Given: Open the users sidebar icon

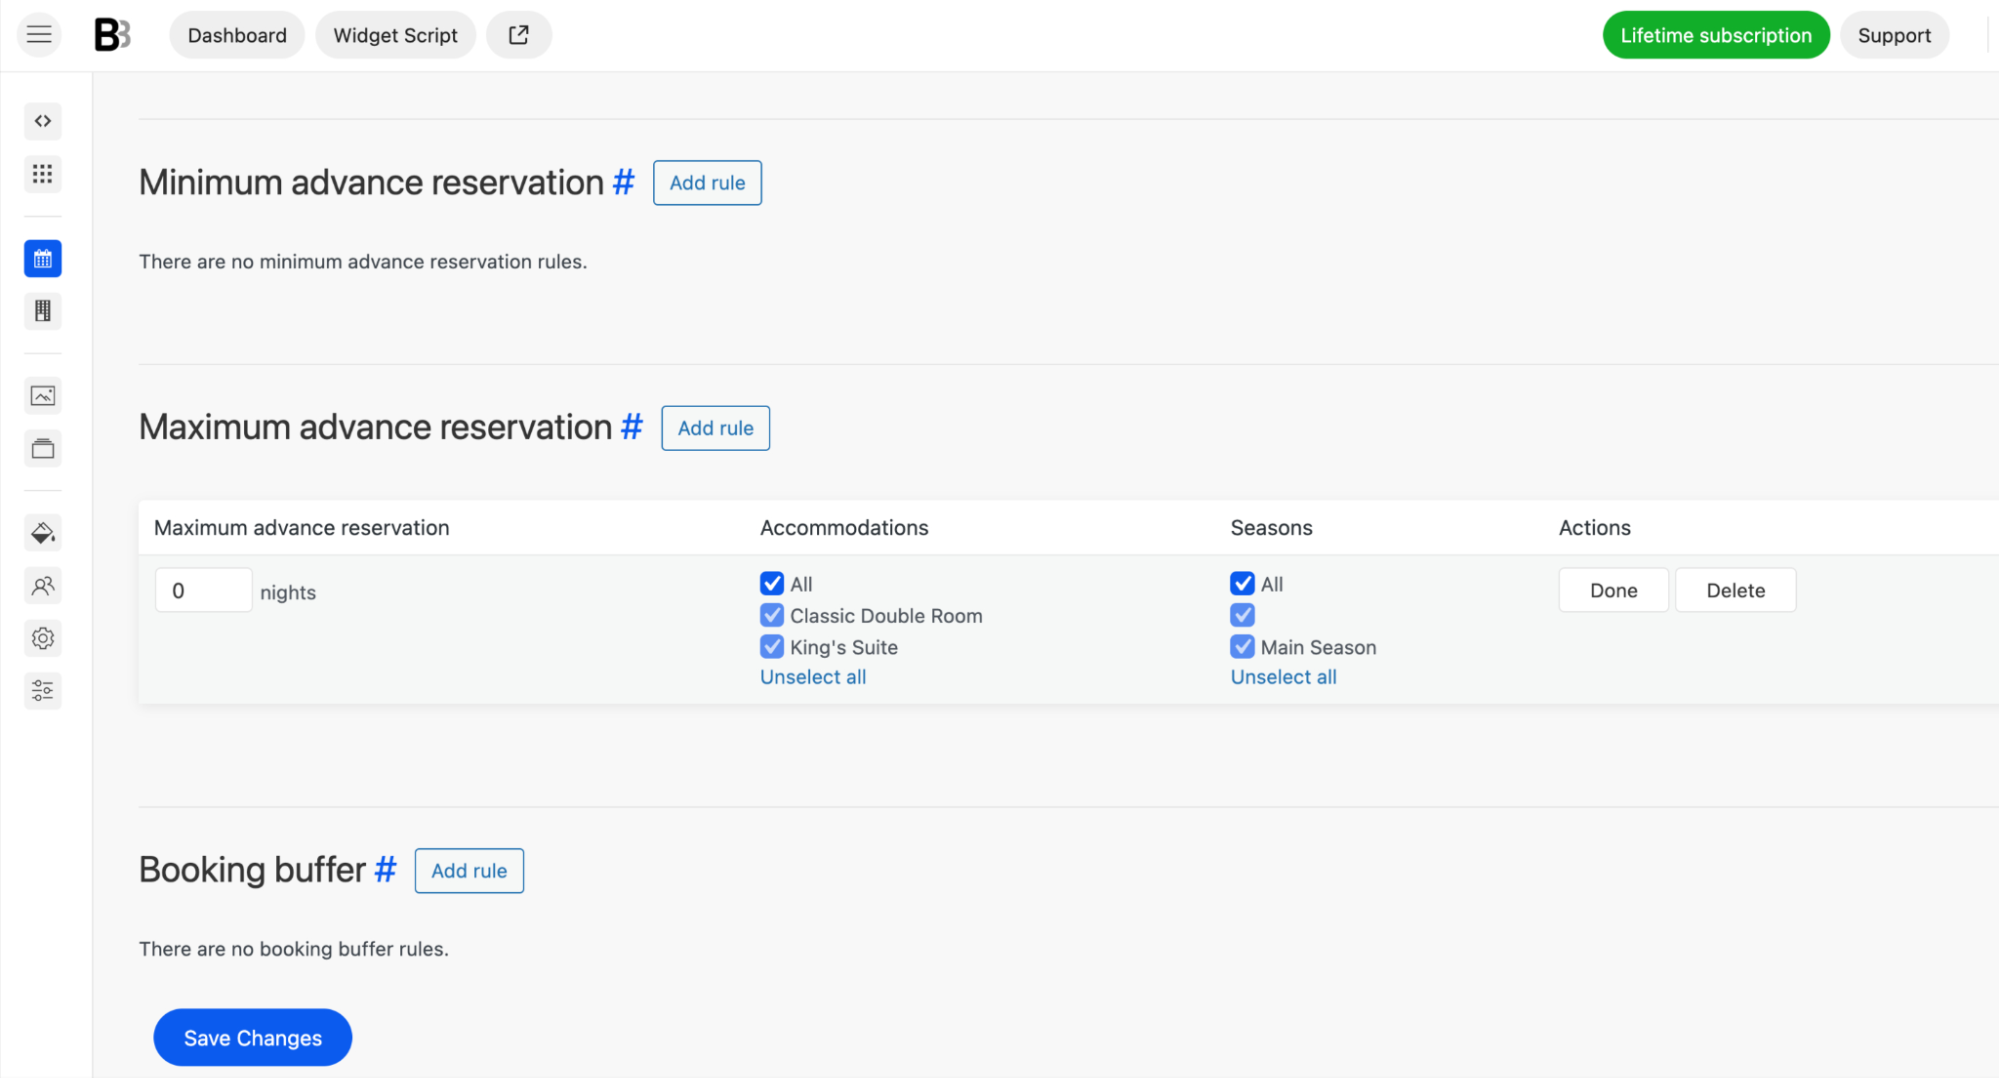Looking at the screenshot, I should (43, 585).
